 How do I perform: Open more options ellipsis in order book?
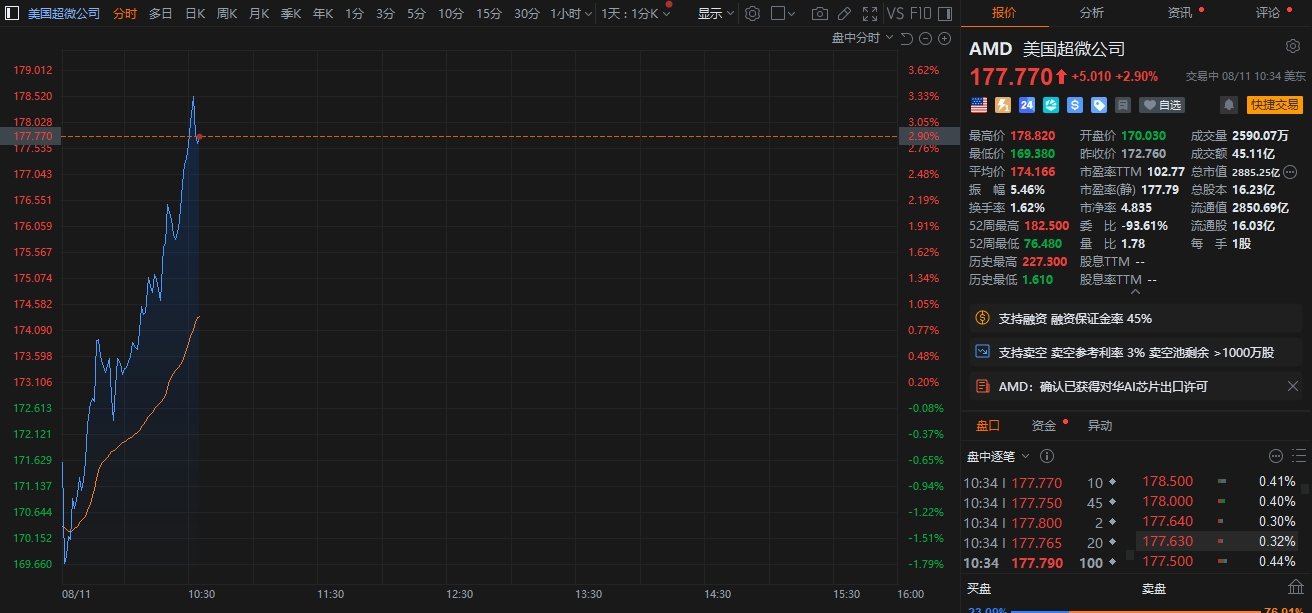(1275, 456)
